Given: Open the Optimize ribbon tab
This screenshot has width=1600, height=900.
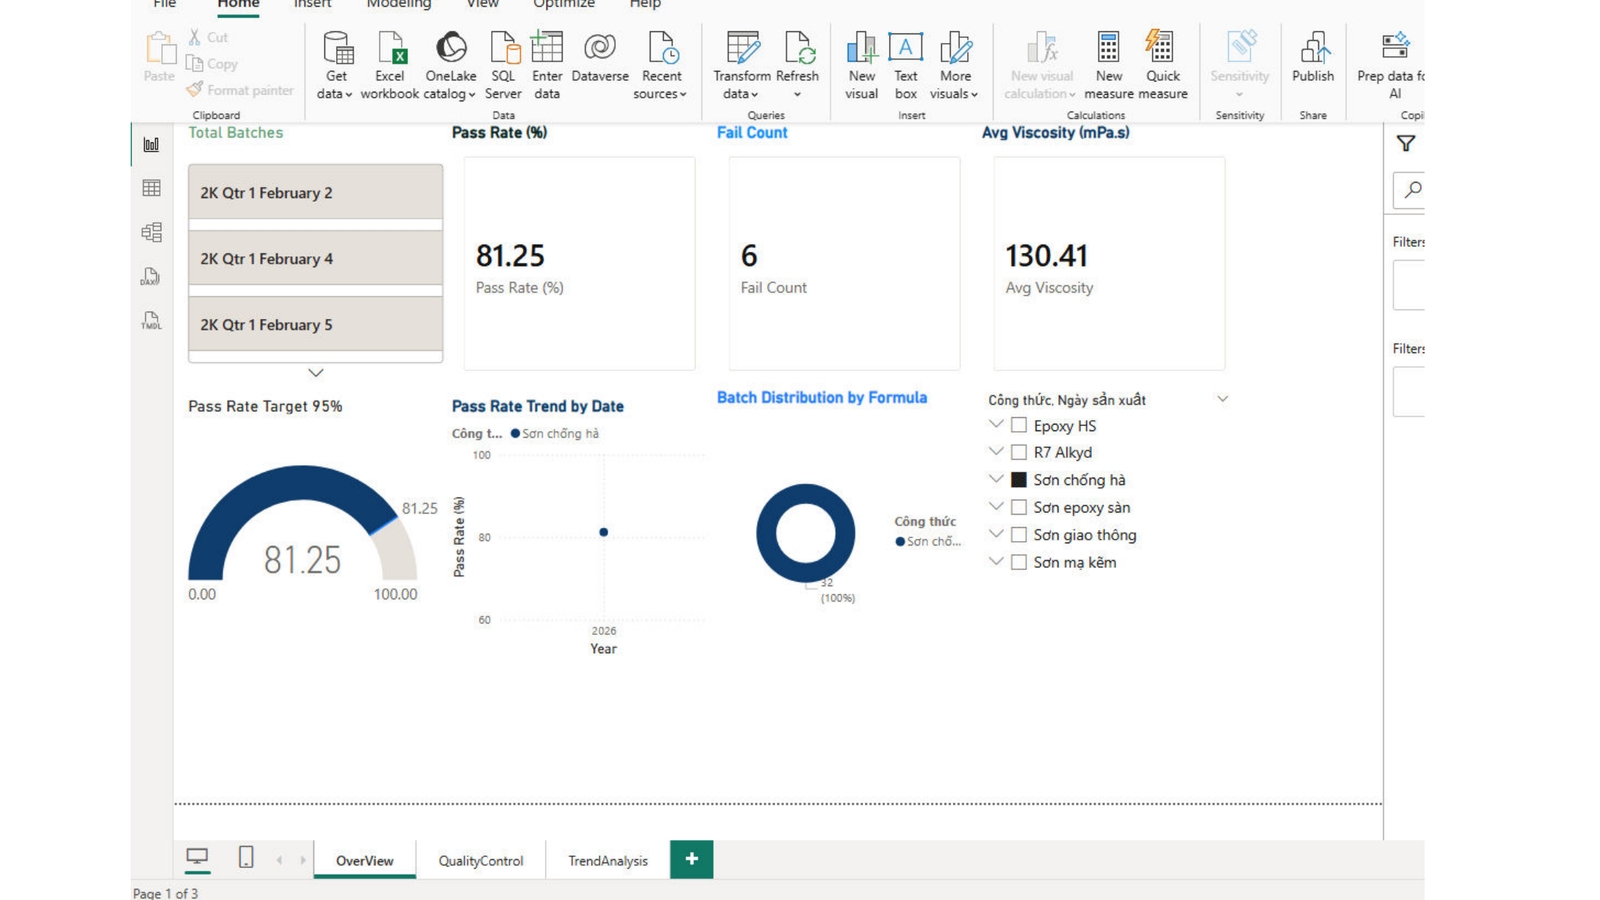Looking at the screenshot, I should 564,5.
